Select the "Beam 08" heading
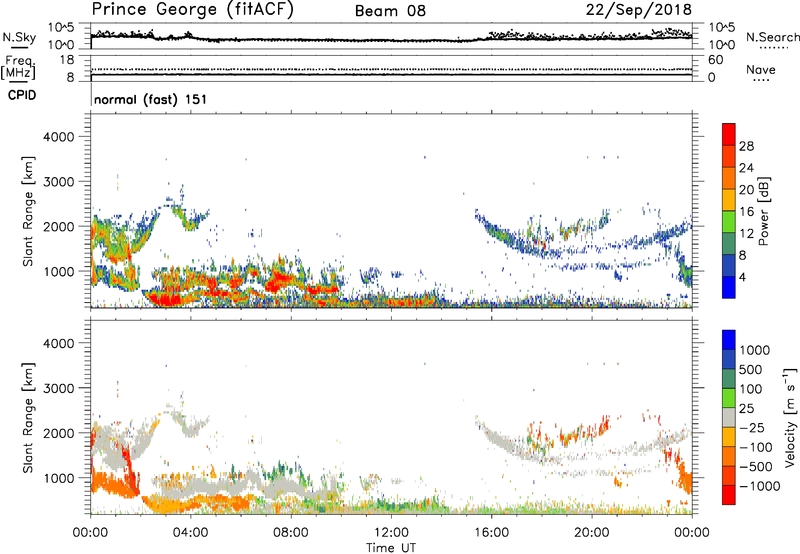Image resolution: width=800 pixels, height=554 pixels. coord(390,11)
